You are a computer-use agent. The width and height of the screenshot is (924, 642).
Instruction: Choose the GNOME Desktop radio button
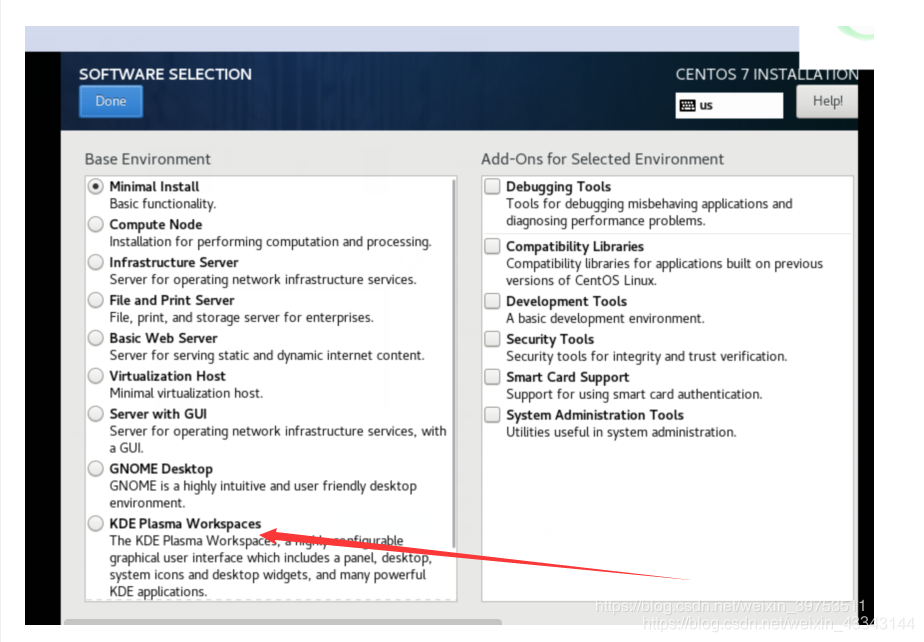[95, 469]
